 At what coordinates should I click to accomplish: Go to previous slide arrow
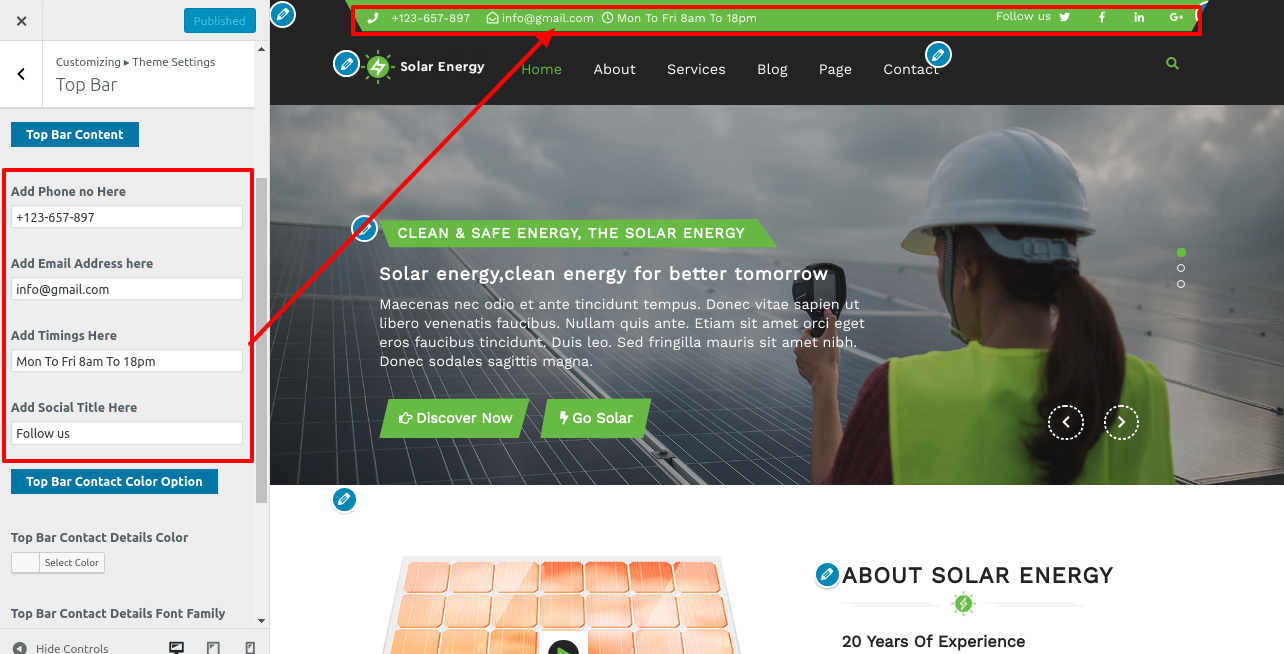(1066, 422)
